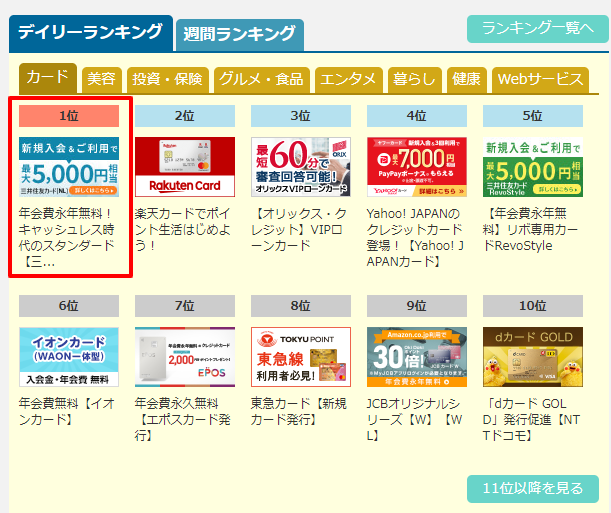Open the オリックスVIPローンカード banner

pos(301,167)
